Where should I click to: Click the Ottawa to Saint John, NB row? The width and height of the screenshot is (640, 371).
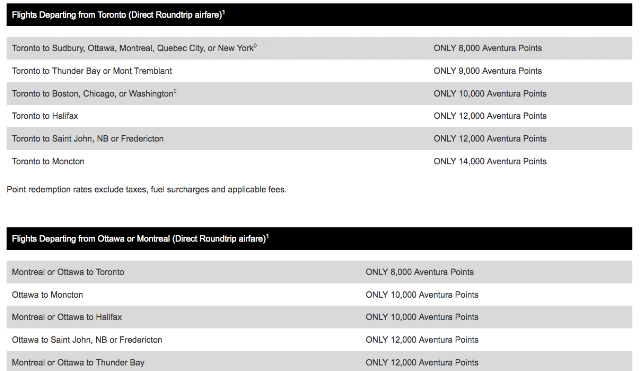point(319,340)
